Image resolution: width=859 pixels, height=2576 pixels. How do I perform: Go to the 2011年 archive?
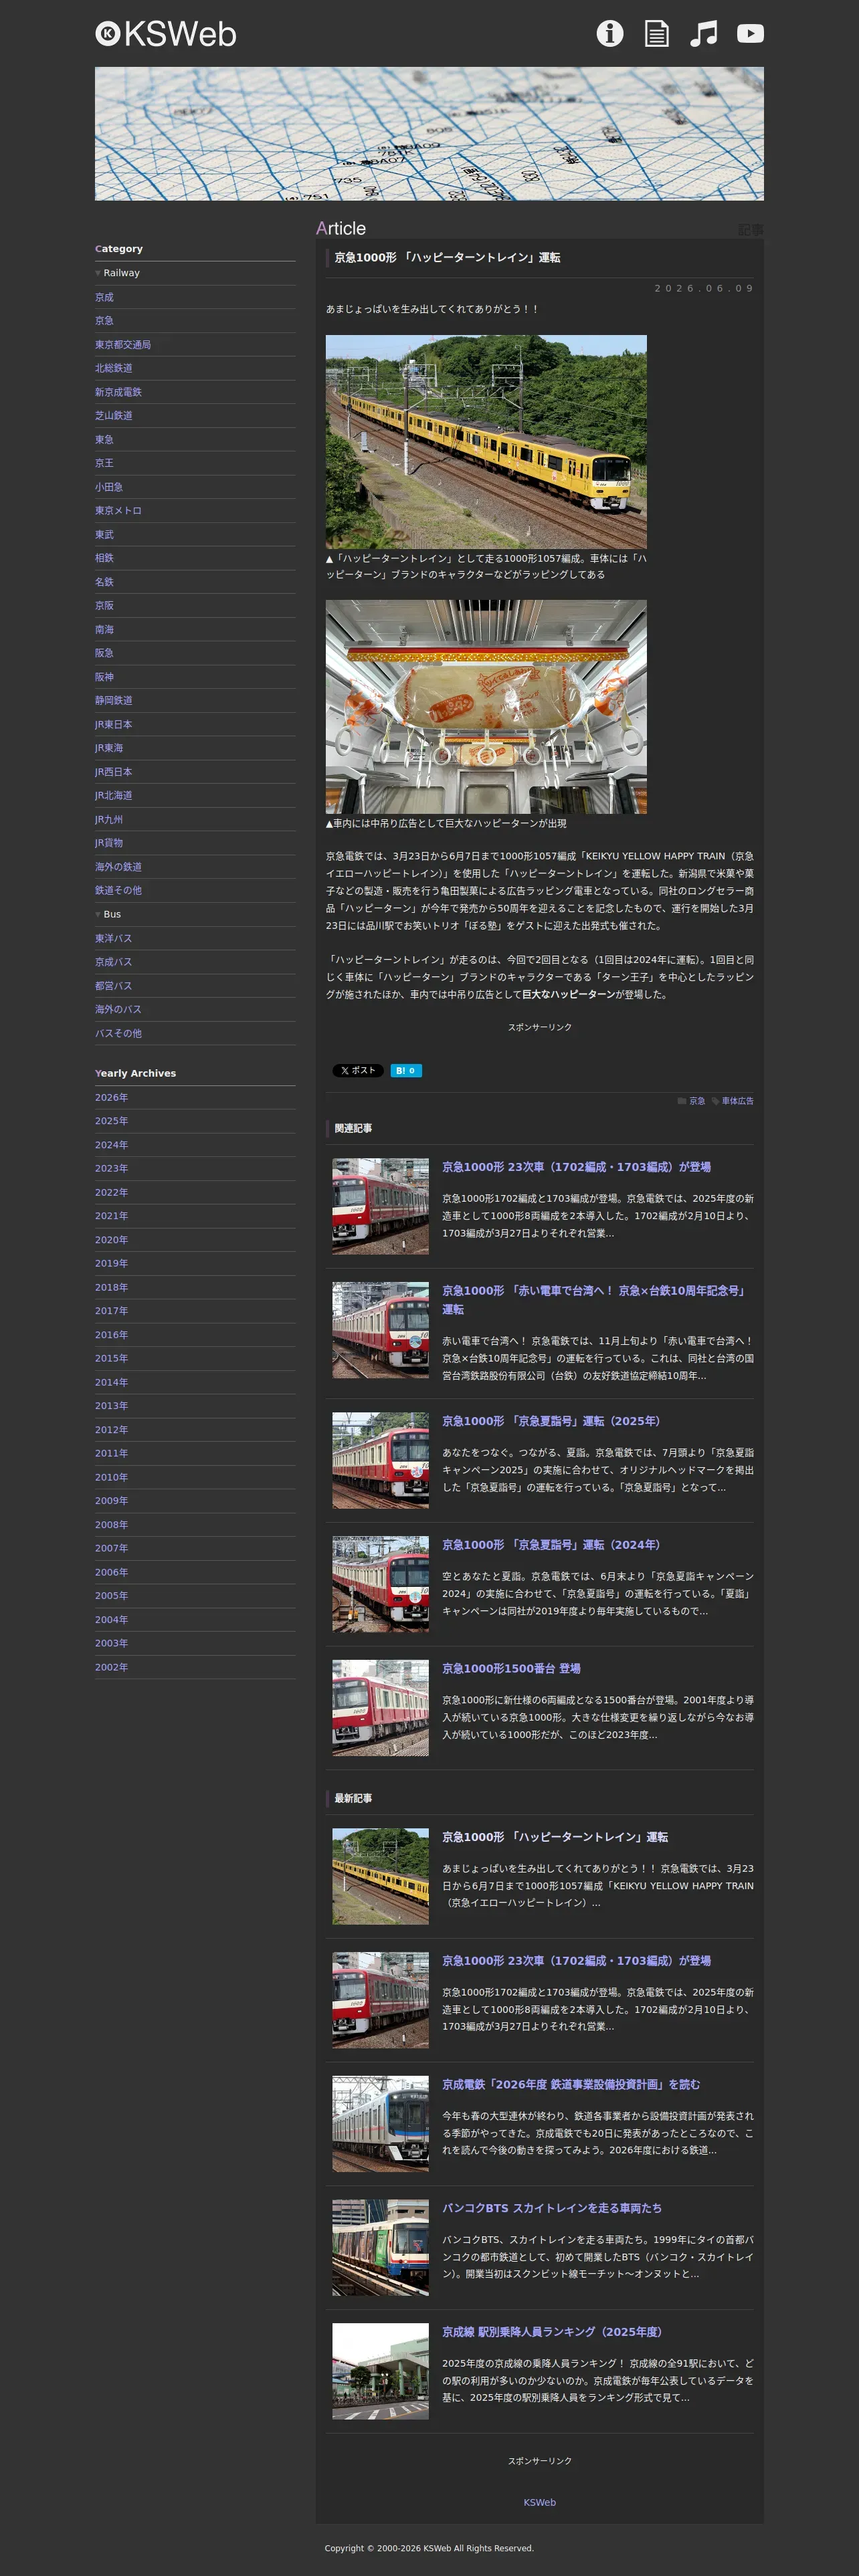111,1454
